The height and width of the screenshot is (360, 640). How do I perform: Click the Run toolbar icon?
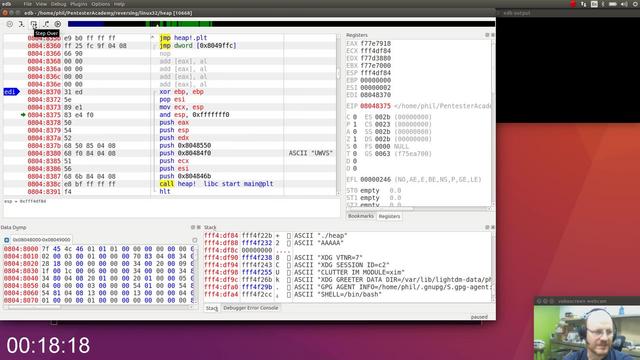(58, 24)
